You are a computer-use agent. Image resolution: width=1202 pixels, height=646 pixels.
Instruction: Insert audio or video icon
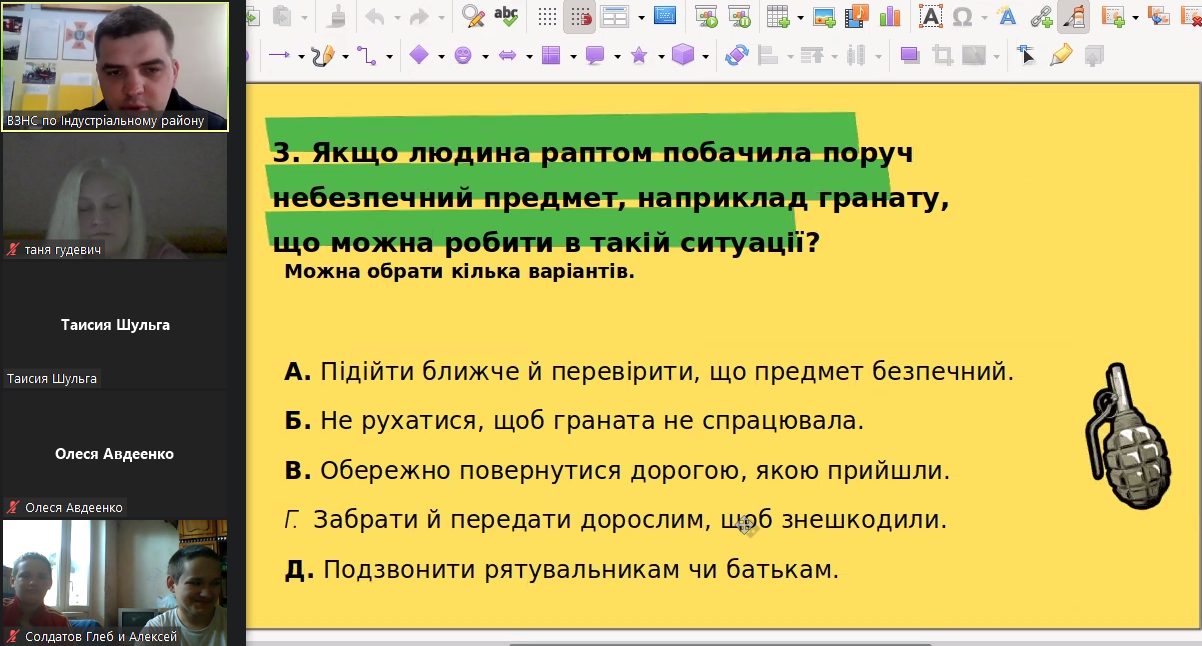click(x=856, y=16)
